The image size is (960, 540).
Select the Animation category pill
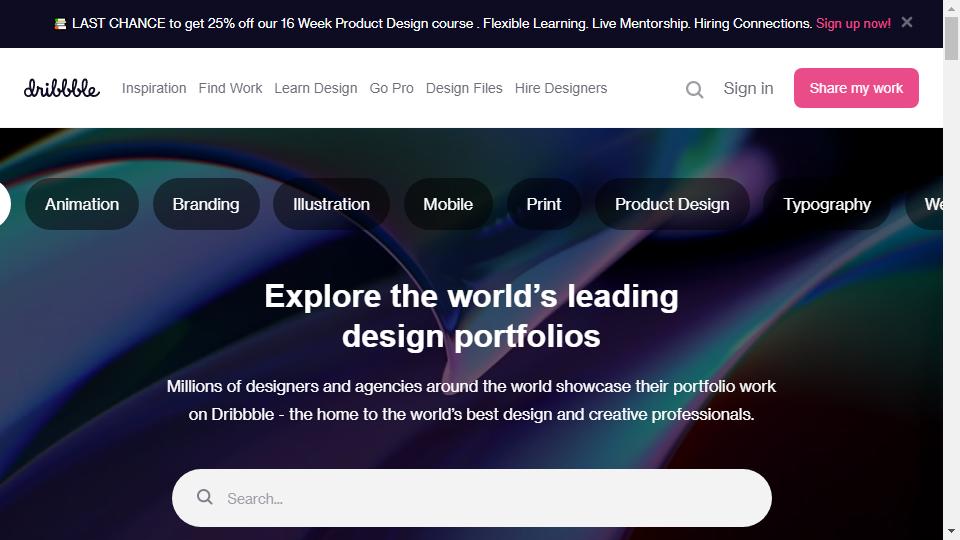(82, 204)
